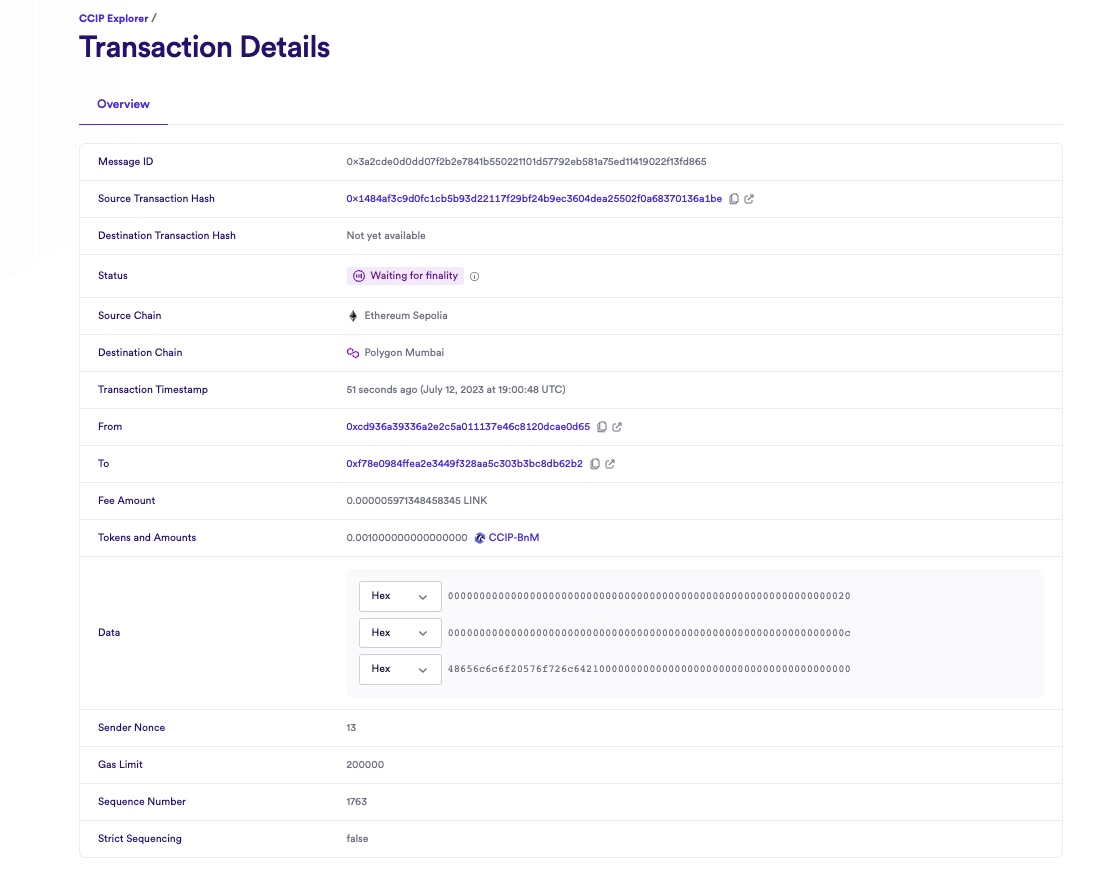Viewport: 1118px width, 886px height.
Task: Click the token amount '0.001000000000000000'
Action: click(407, 538)
